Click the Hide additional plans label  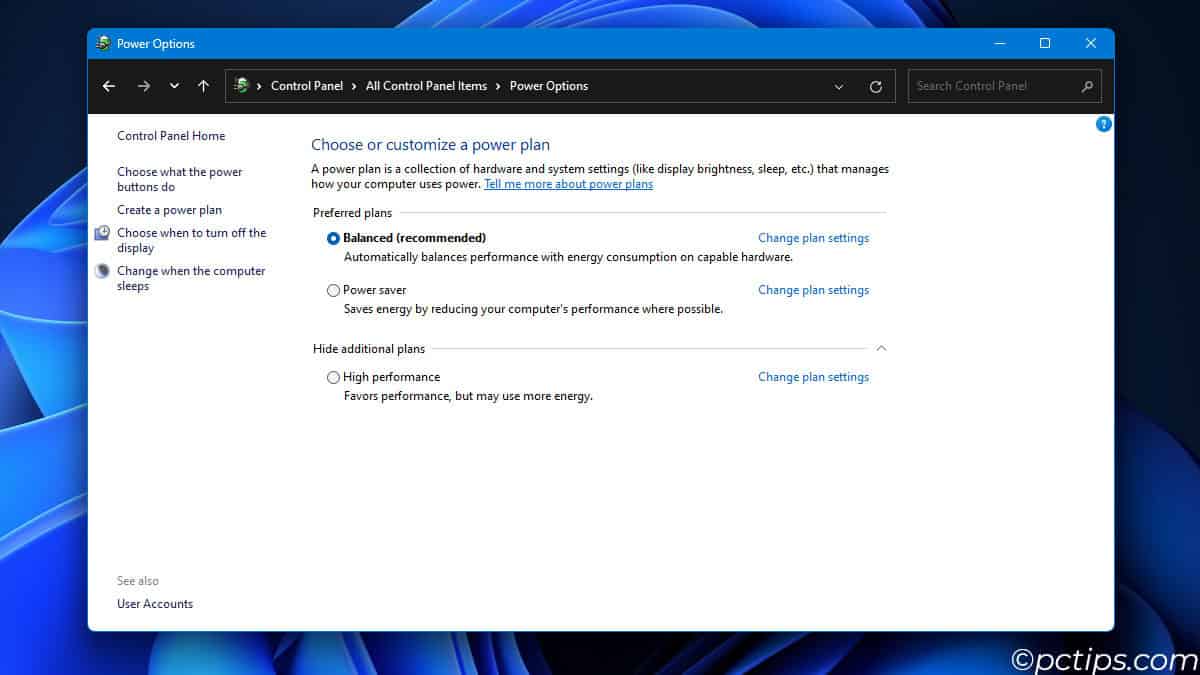click(369, 349)
